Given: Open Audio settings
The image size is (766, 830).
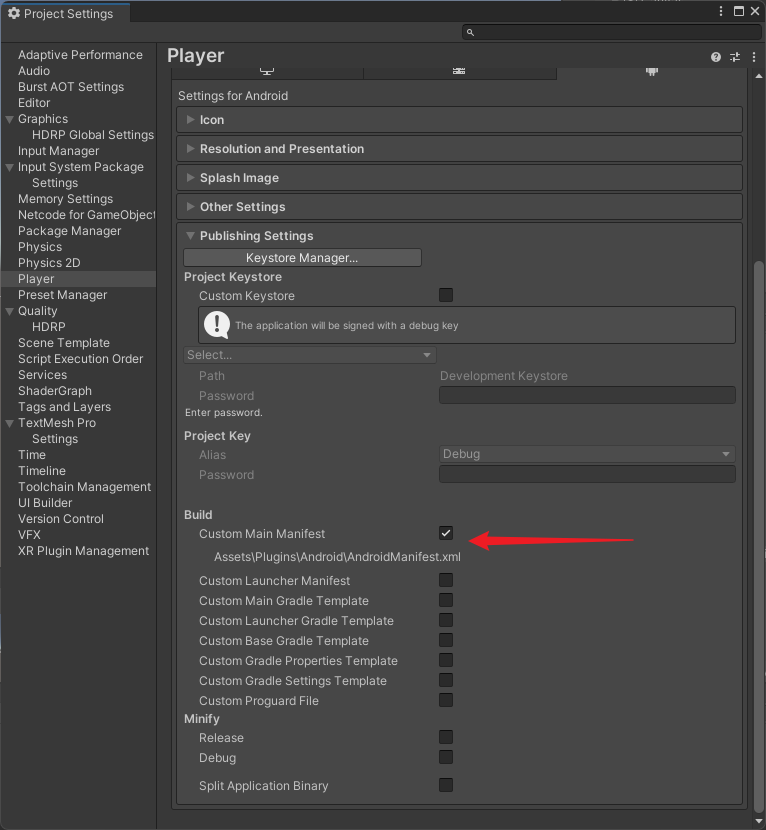Looking at the screenshot, I should pos(34,71).
